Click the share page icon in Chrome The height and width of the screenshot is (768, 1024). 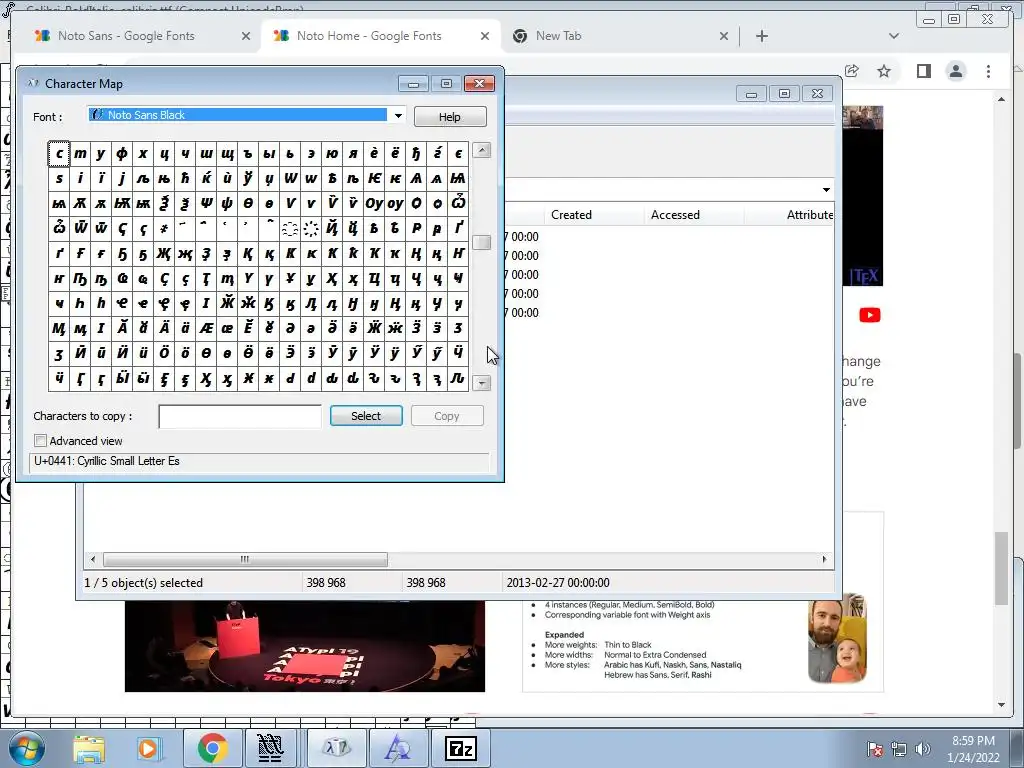[852, 71]
